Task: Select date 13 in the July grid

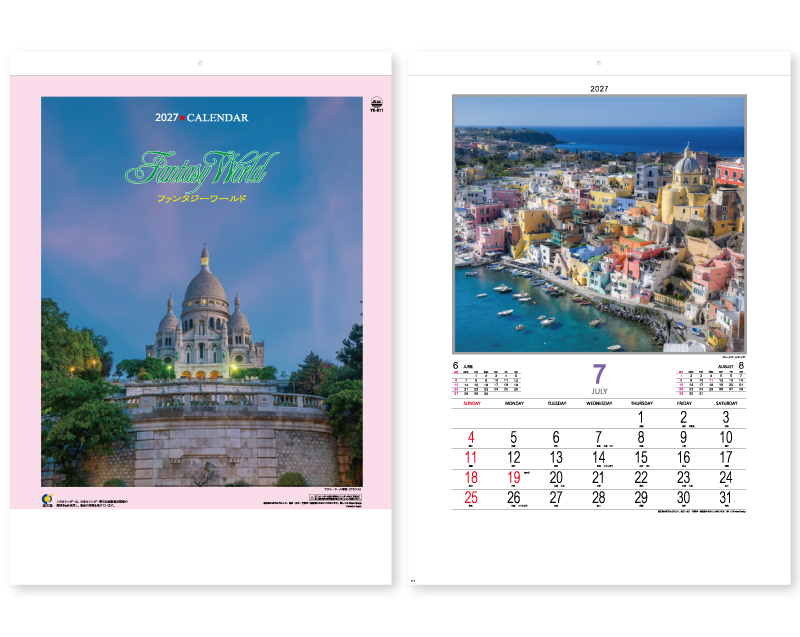Action: pos(556,457)
